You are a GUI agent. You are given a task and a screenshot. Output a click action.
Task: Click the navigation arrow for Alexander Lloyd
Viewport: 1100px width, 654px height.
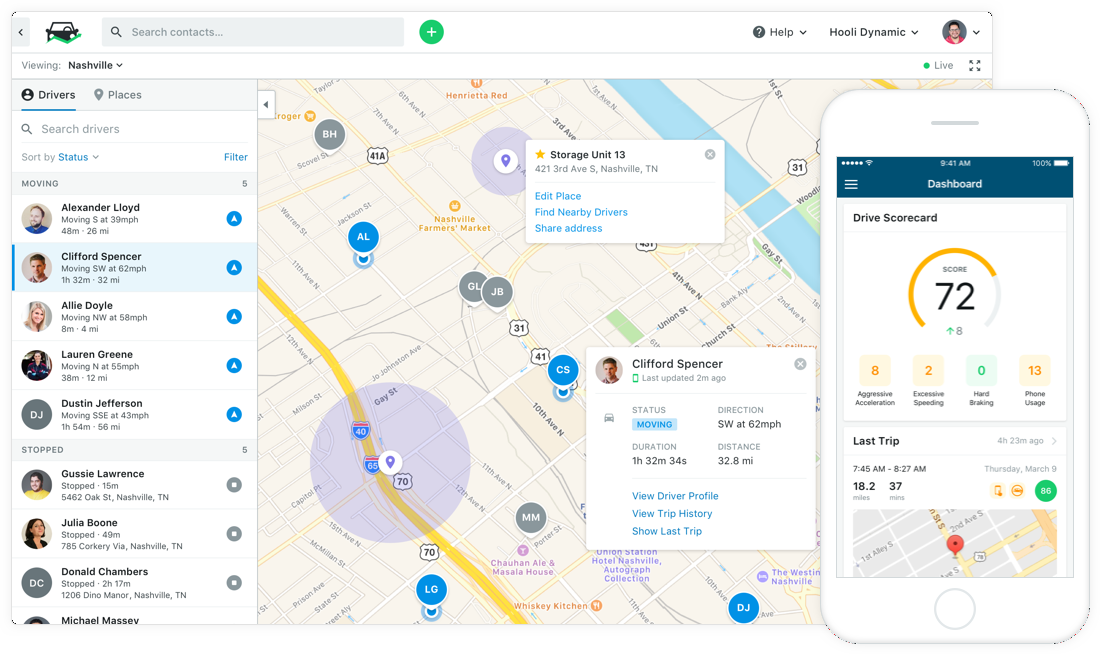pos(234,218)
